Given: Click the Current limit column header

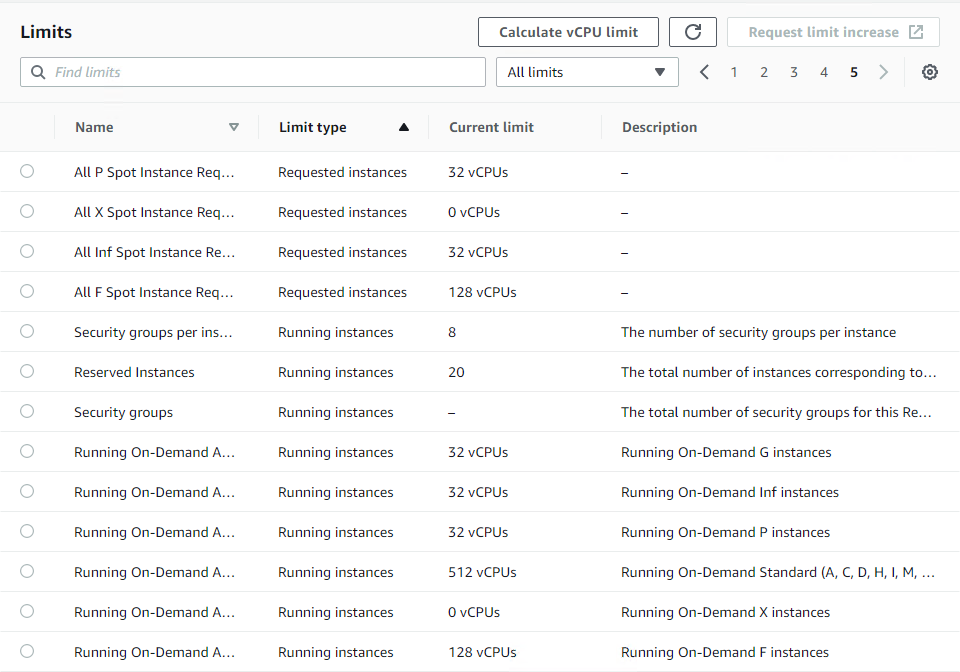Looking at the screenshot, I should click(x=491, y=127).
